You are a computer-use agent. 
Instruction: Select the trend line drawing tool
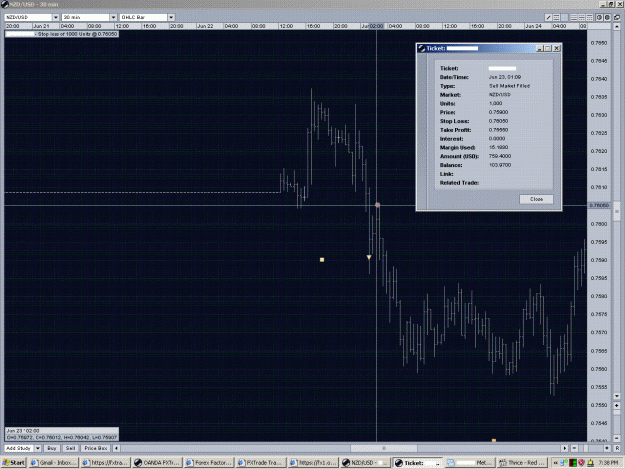point(548,17)
